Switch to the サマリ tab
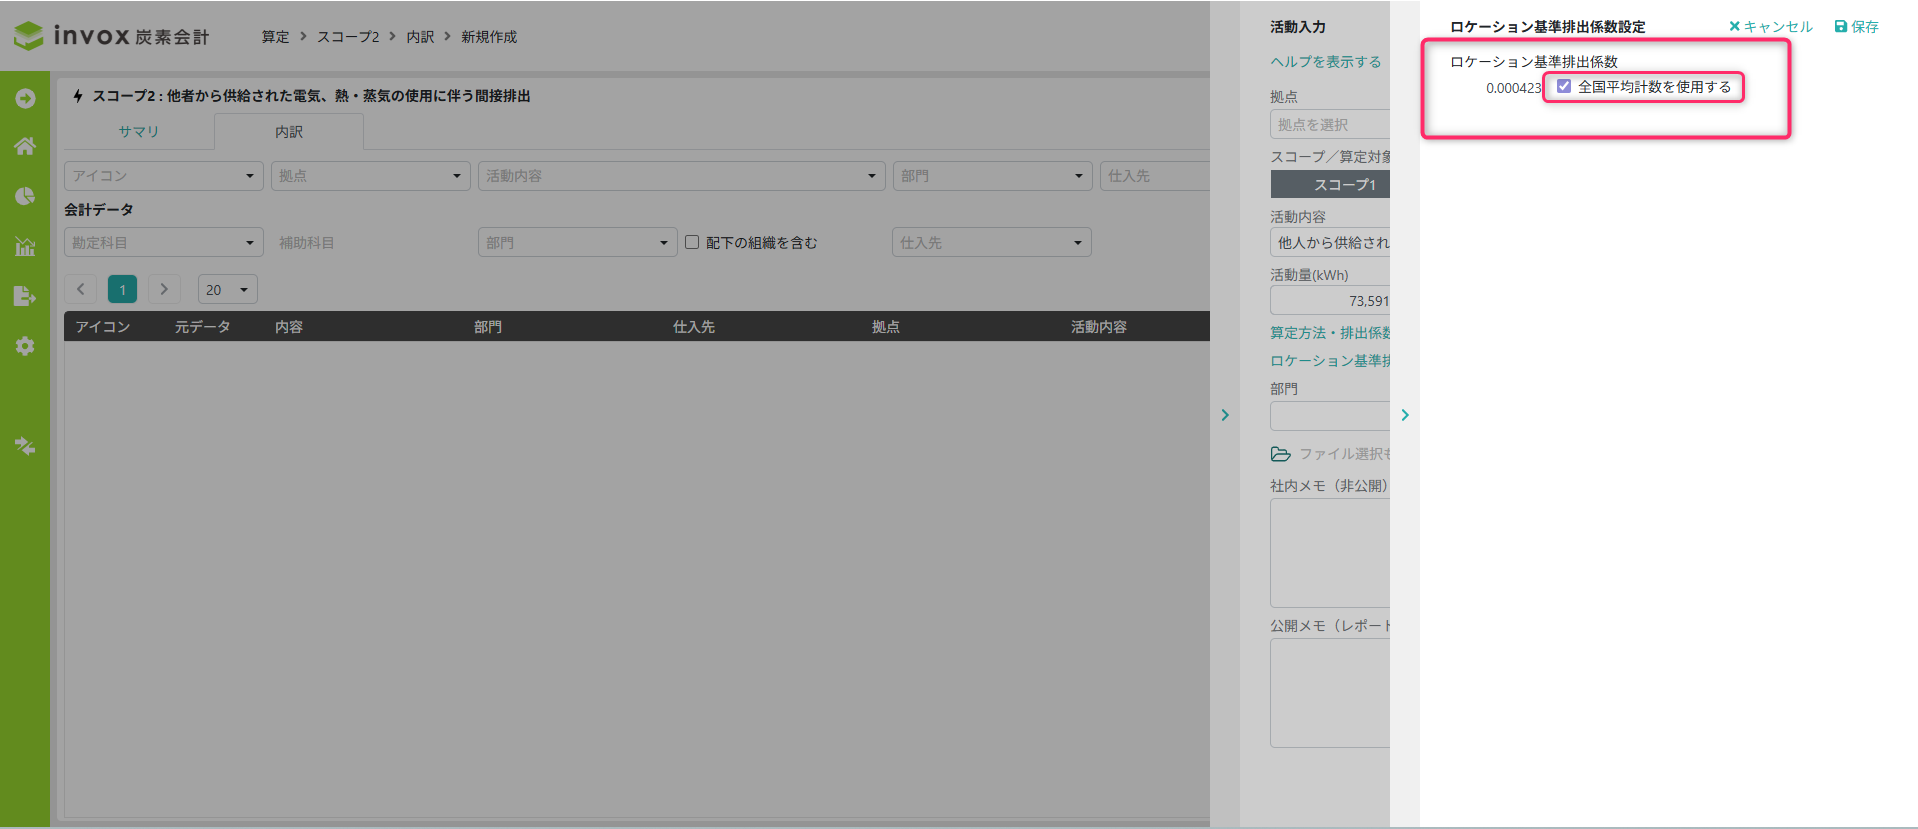The width and height of the screenshot is (1918, 829). point(138,132)
